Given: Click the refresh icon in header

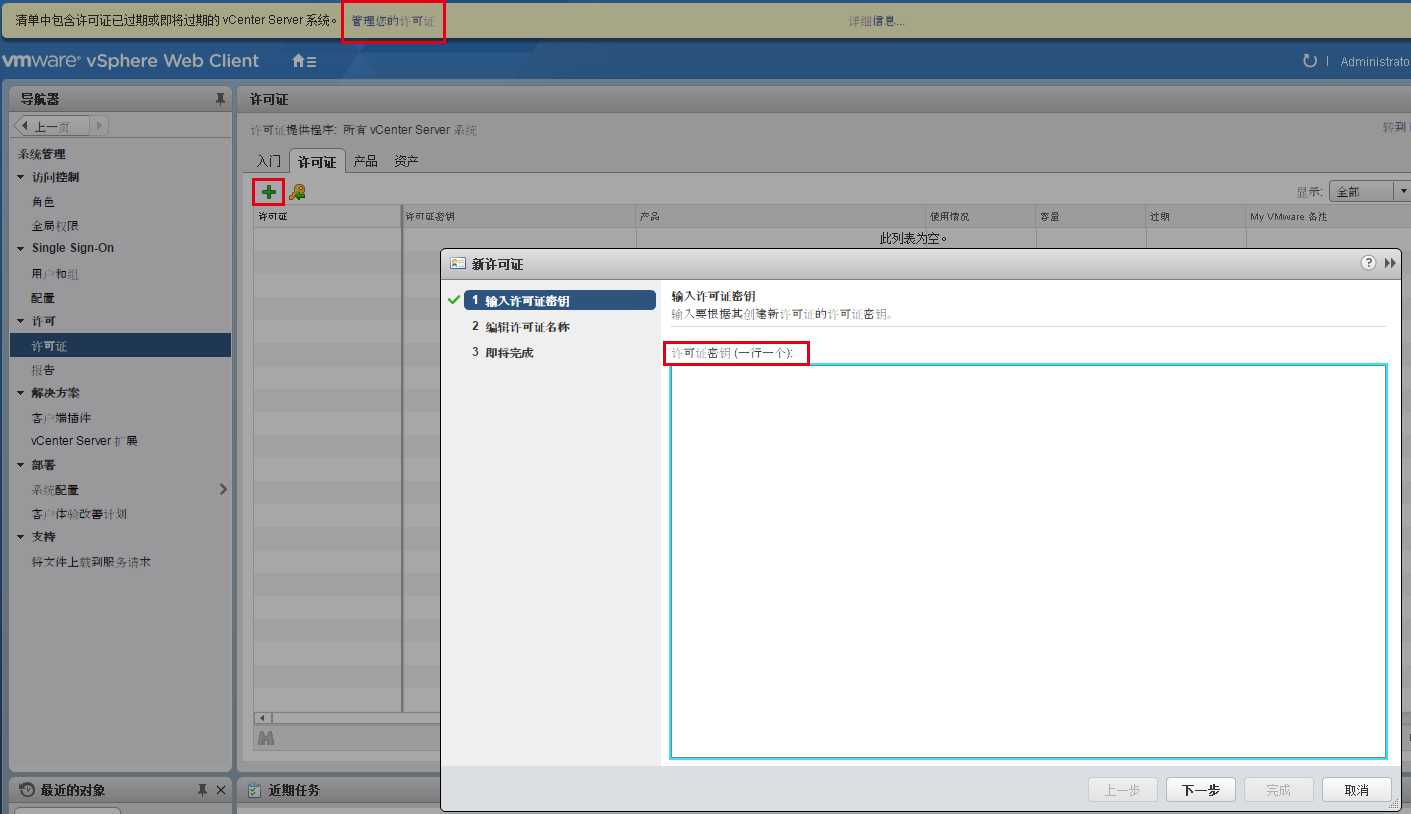Looking at the screenshot, I should 1310,61.
